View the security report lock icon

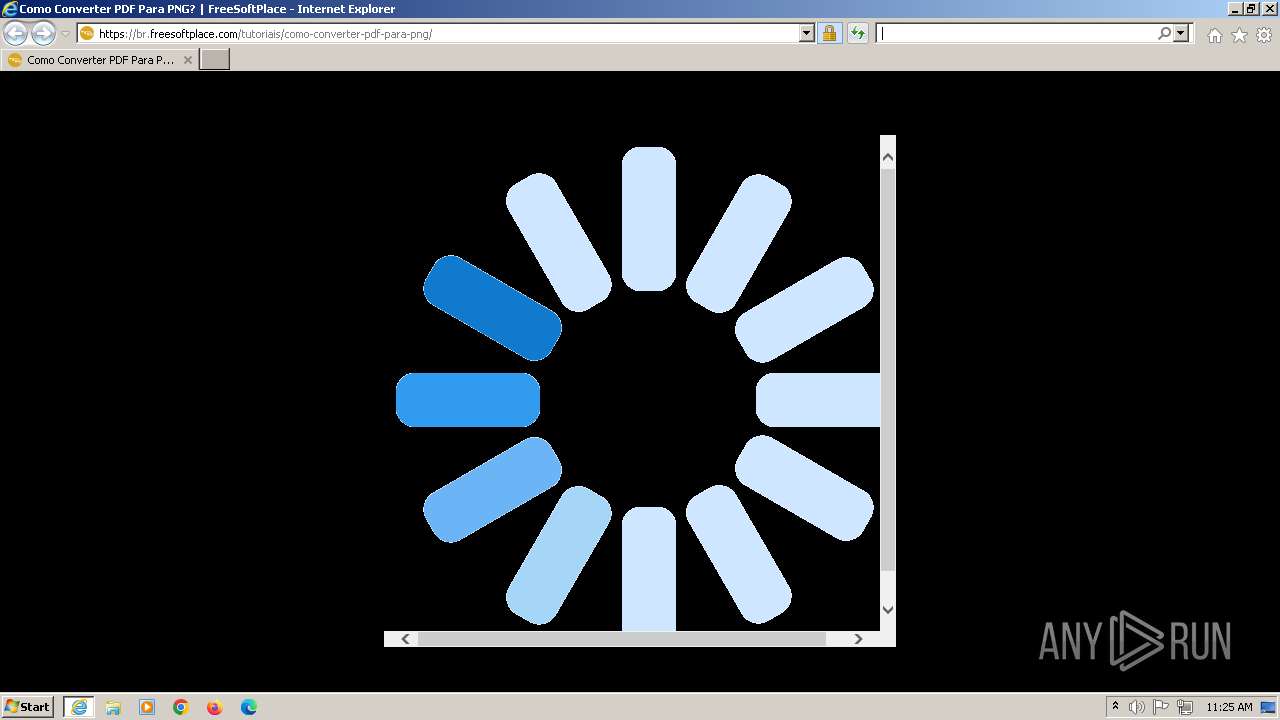point(829,33)
